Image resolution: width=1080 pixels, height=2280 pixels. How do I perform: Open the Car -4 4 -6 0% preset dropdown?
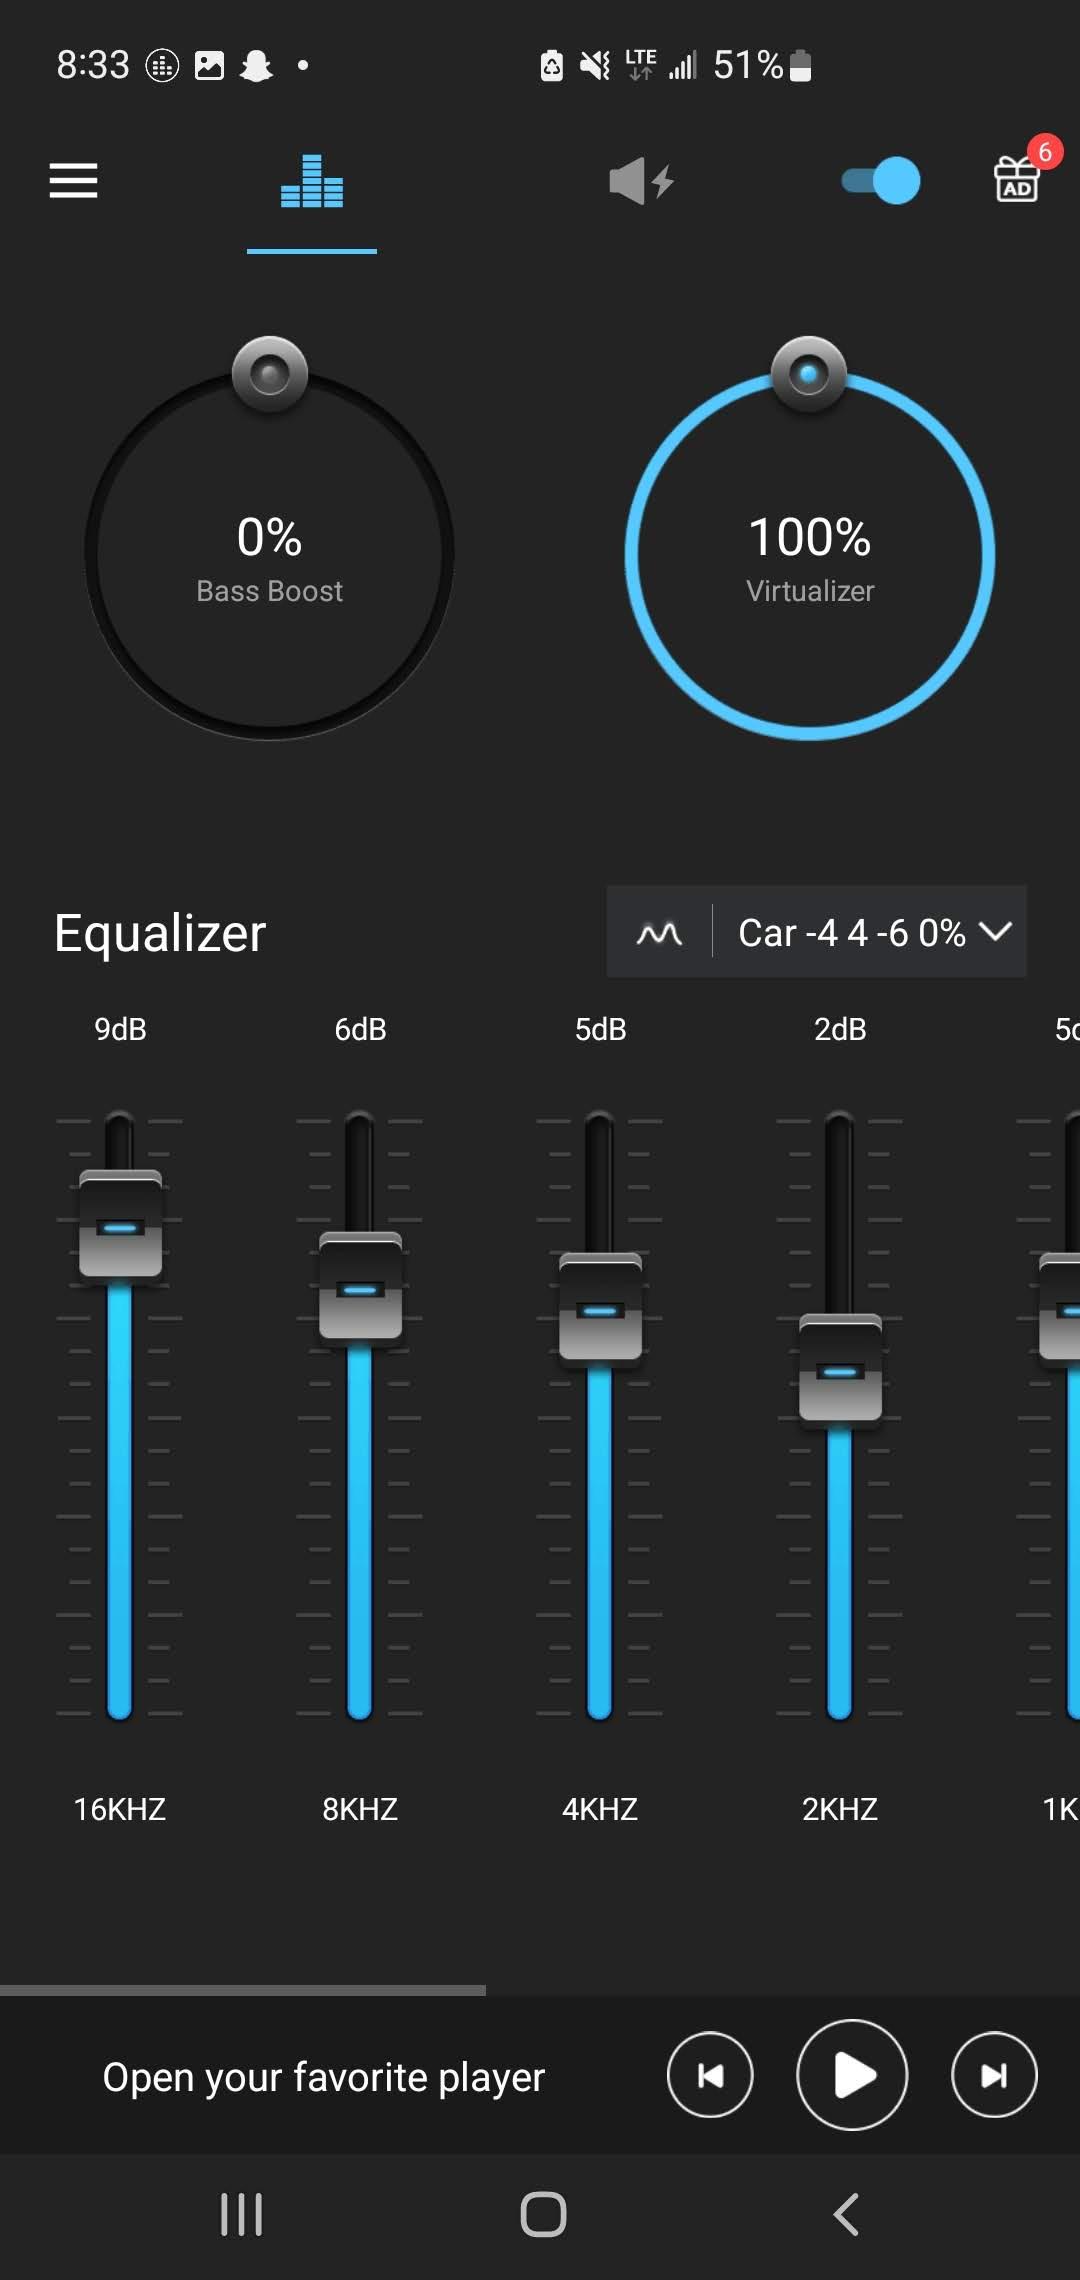click(x=851, y=932)
